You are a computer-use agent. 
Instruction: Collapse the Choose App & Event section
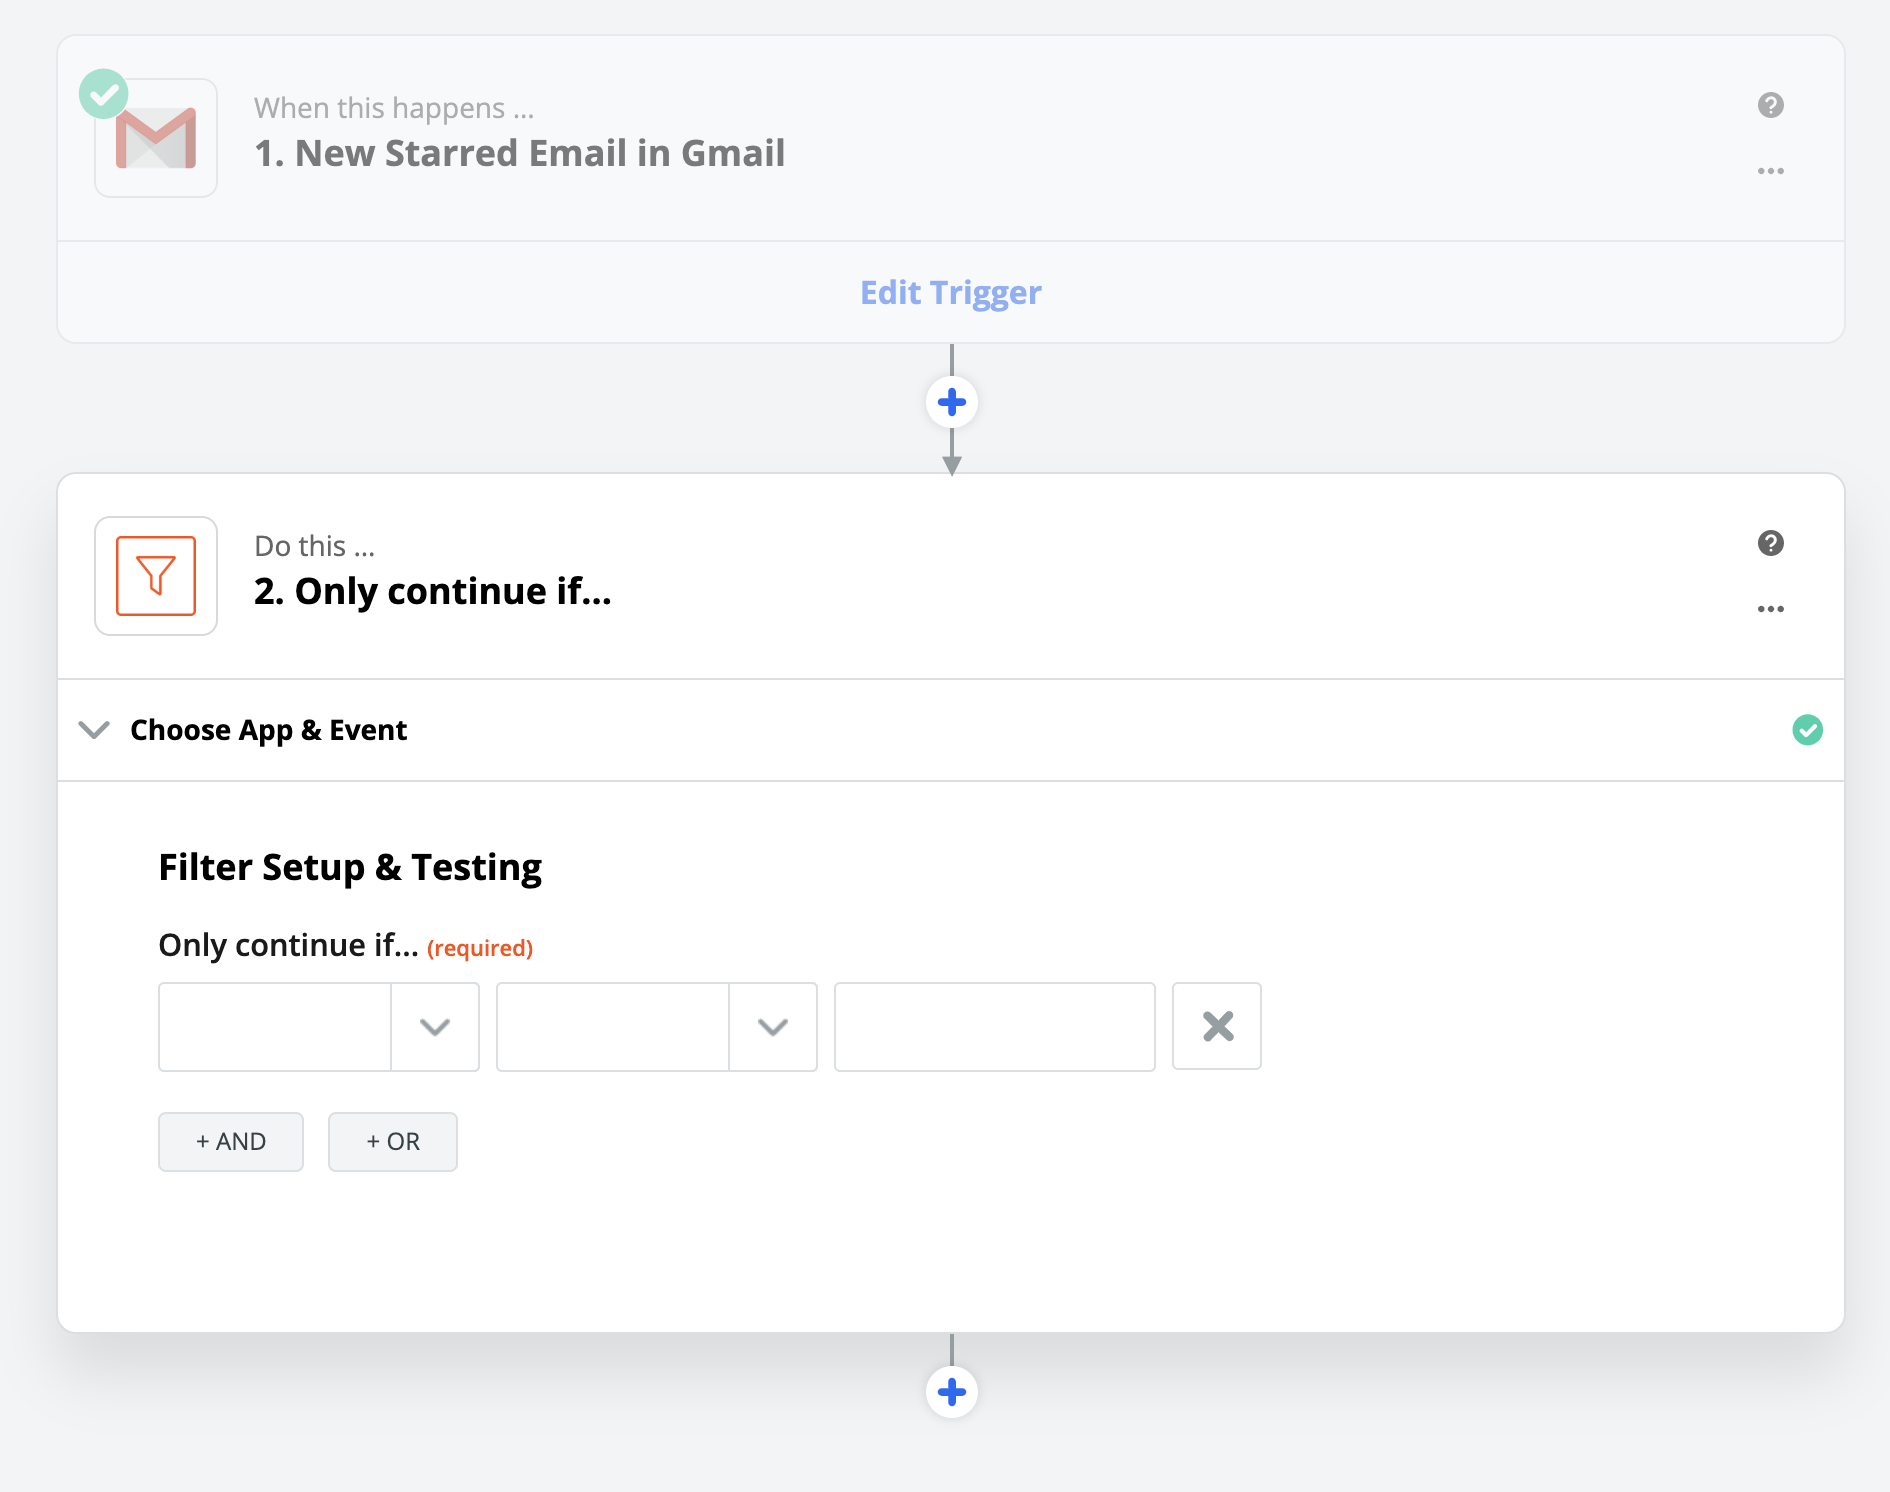click(x=94, y=730)
